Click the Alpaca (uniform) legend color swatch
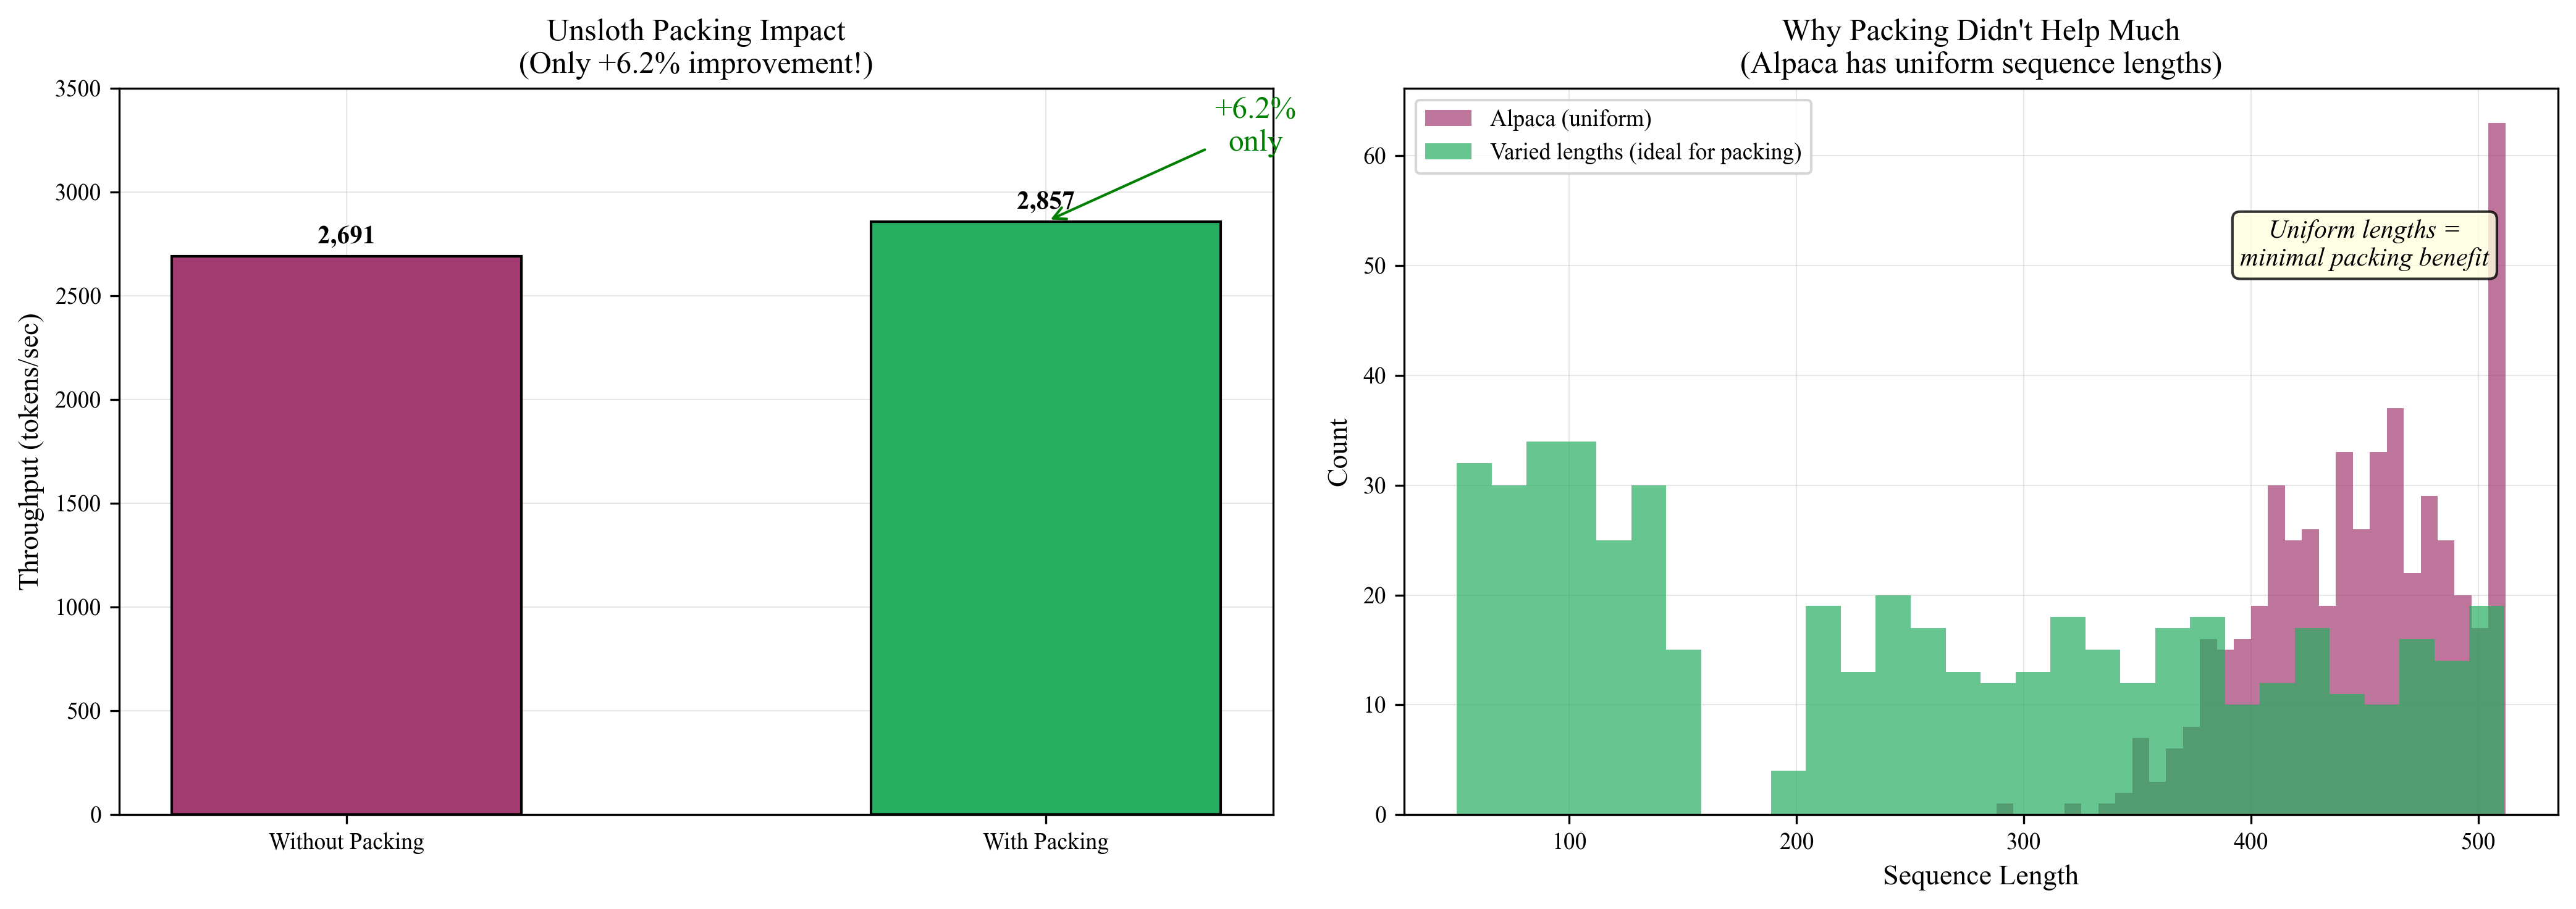This screenshot has height=909, width=2576. [x=1447, y=118]
